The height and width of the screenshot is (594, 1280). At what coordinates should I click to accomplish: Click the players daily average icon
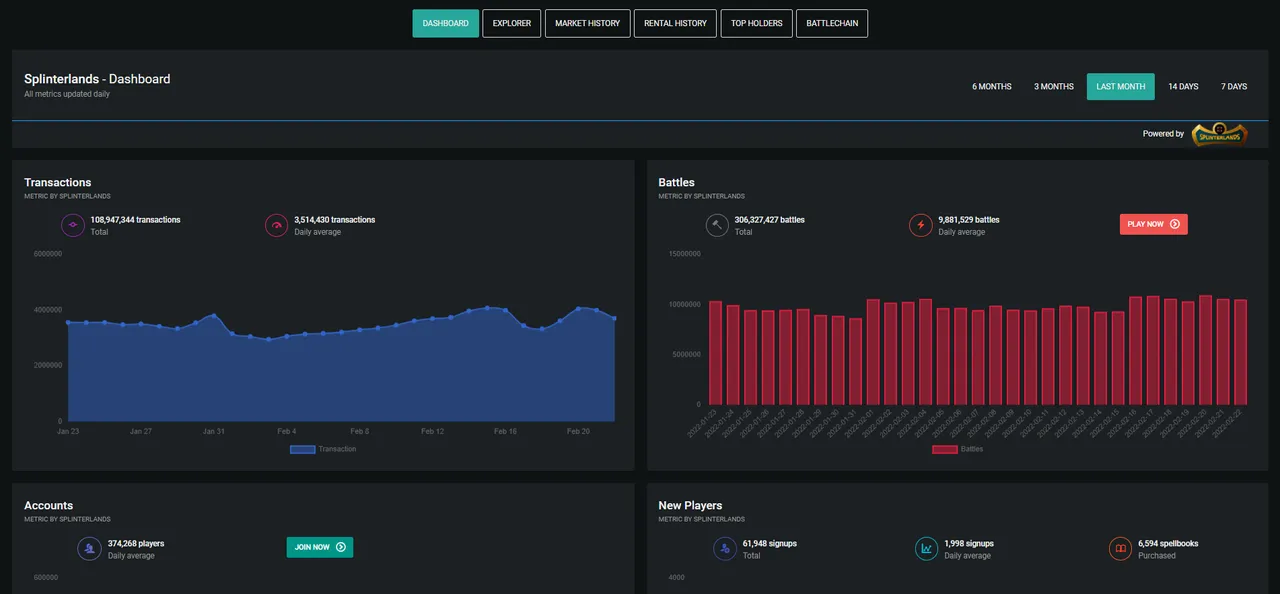click(x=90, y=549)
